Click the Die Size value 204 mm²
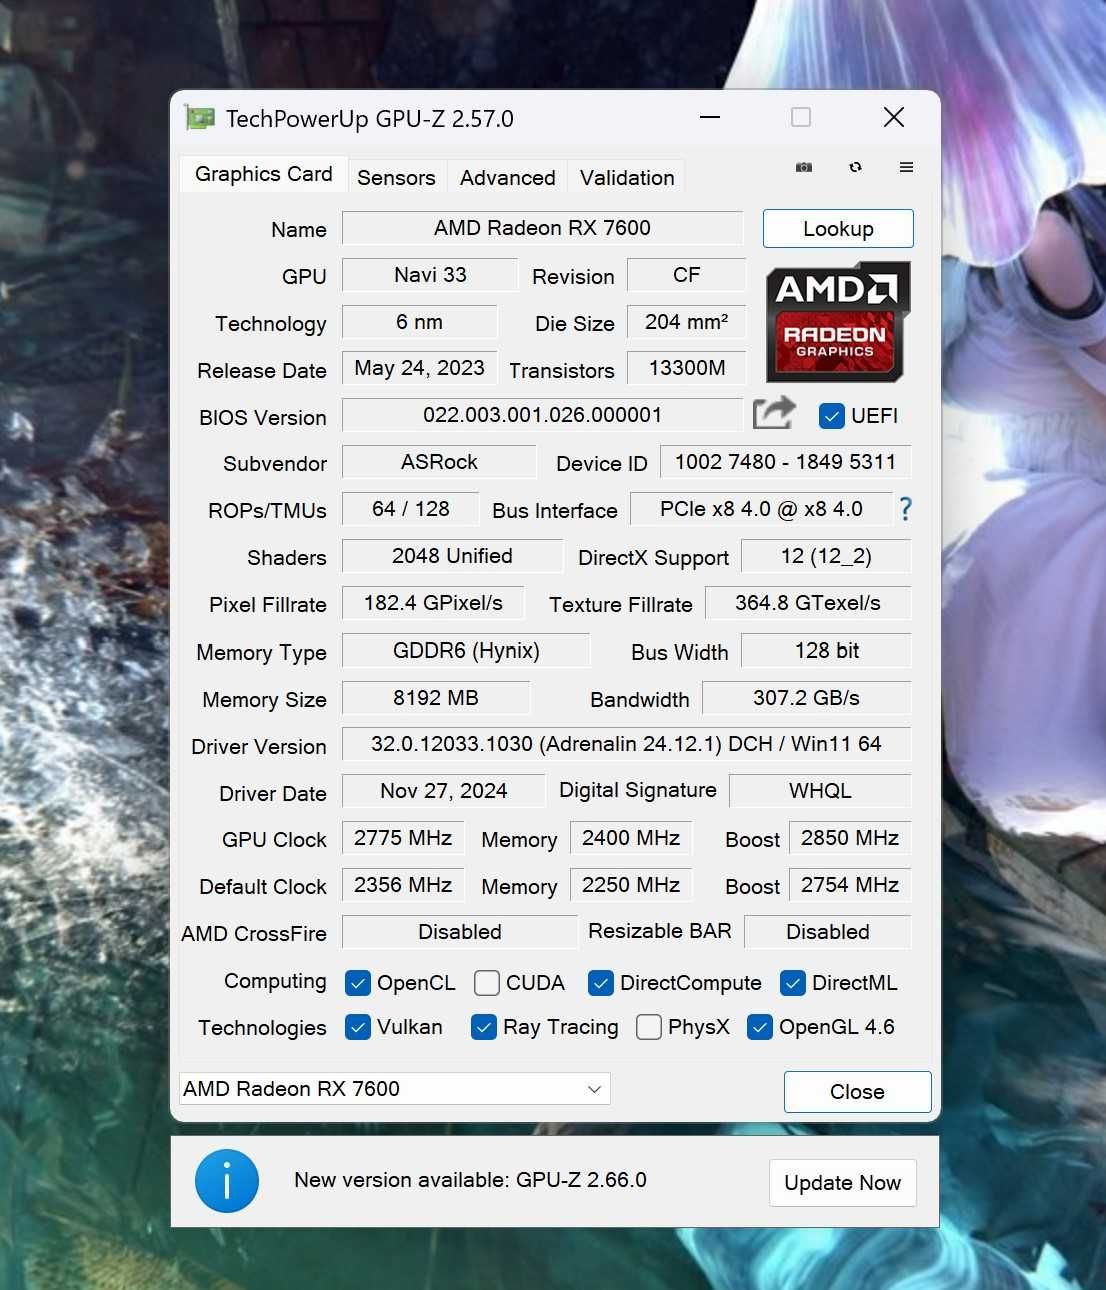 (x=687, y=322)
